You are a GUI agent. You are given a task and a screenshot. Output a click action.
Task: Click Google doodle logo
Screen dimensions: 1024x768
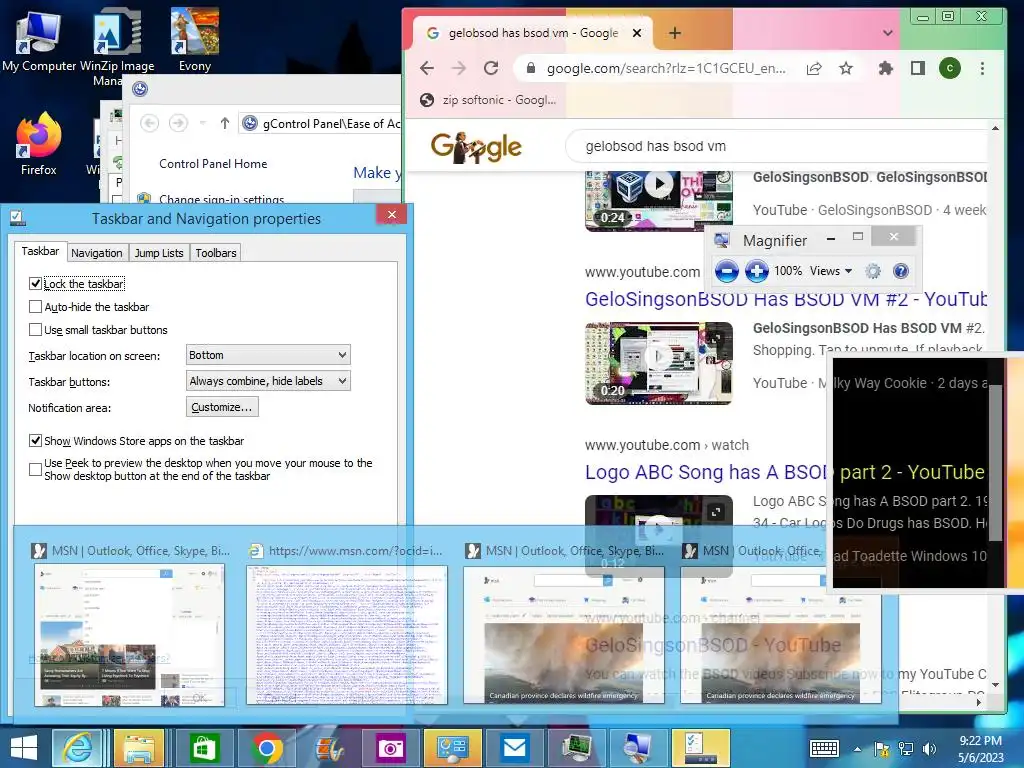tap(475, 147)
